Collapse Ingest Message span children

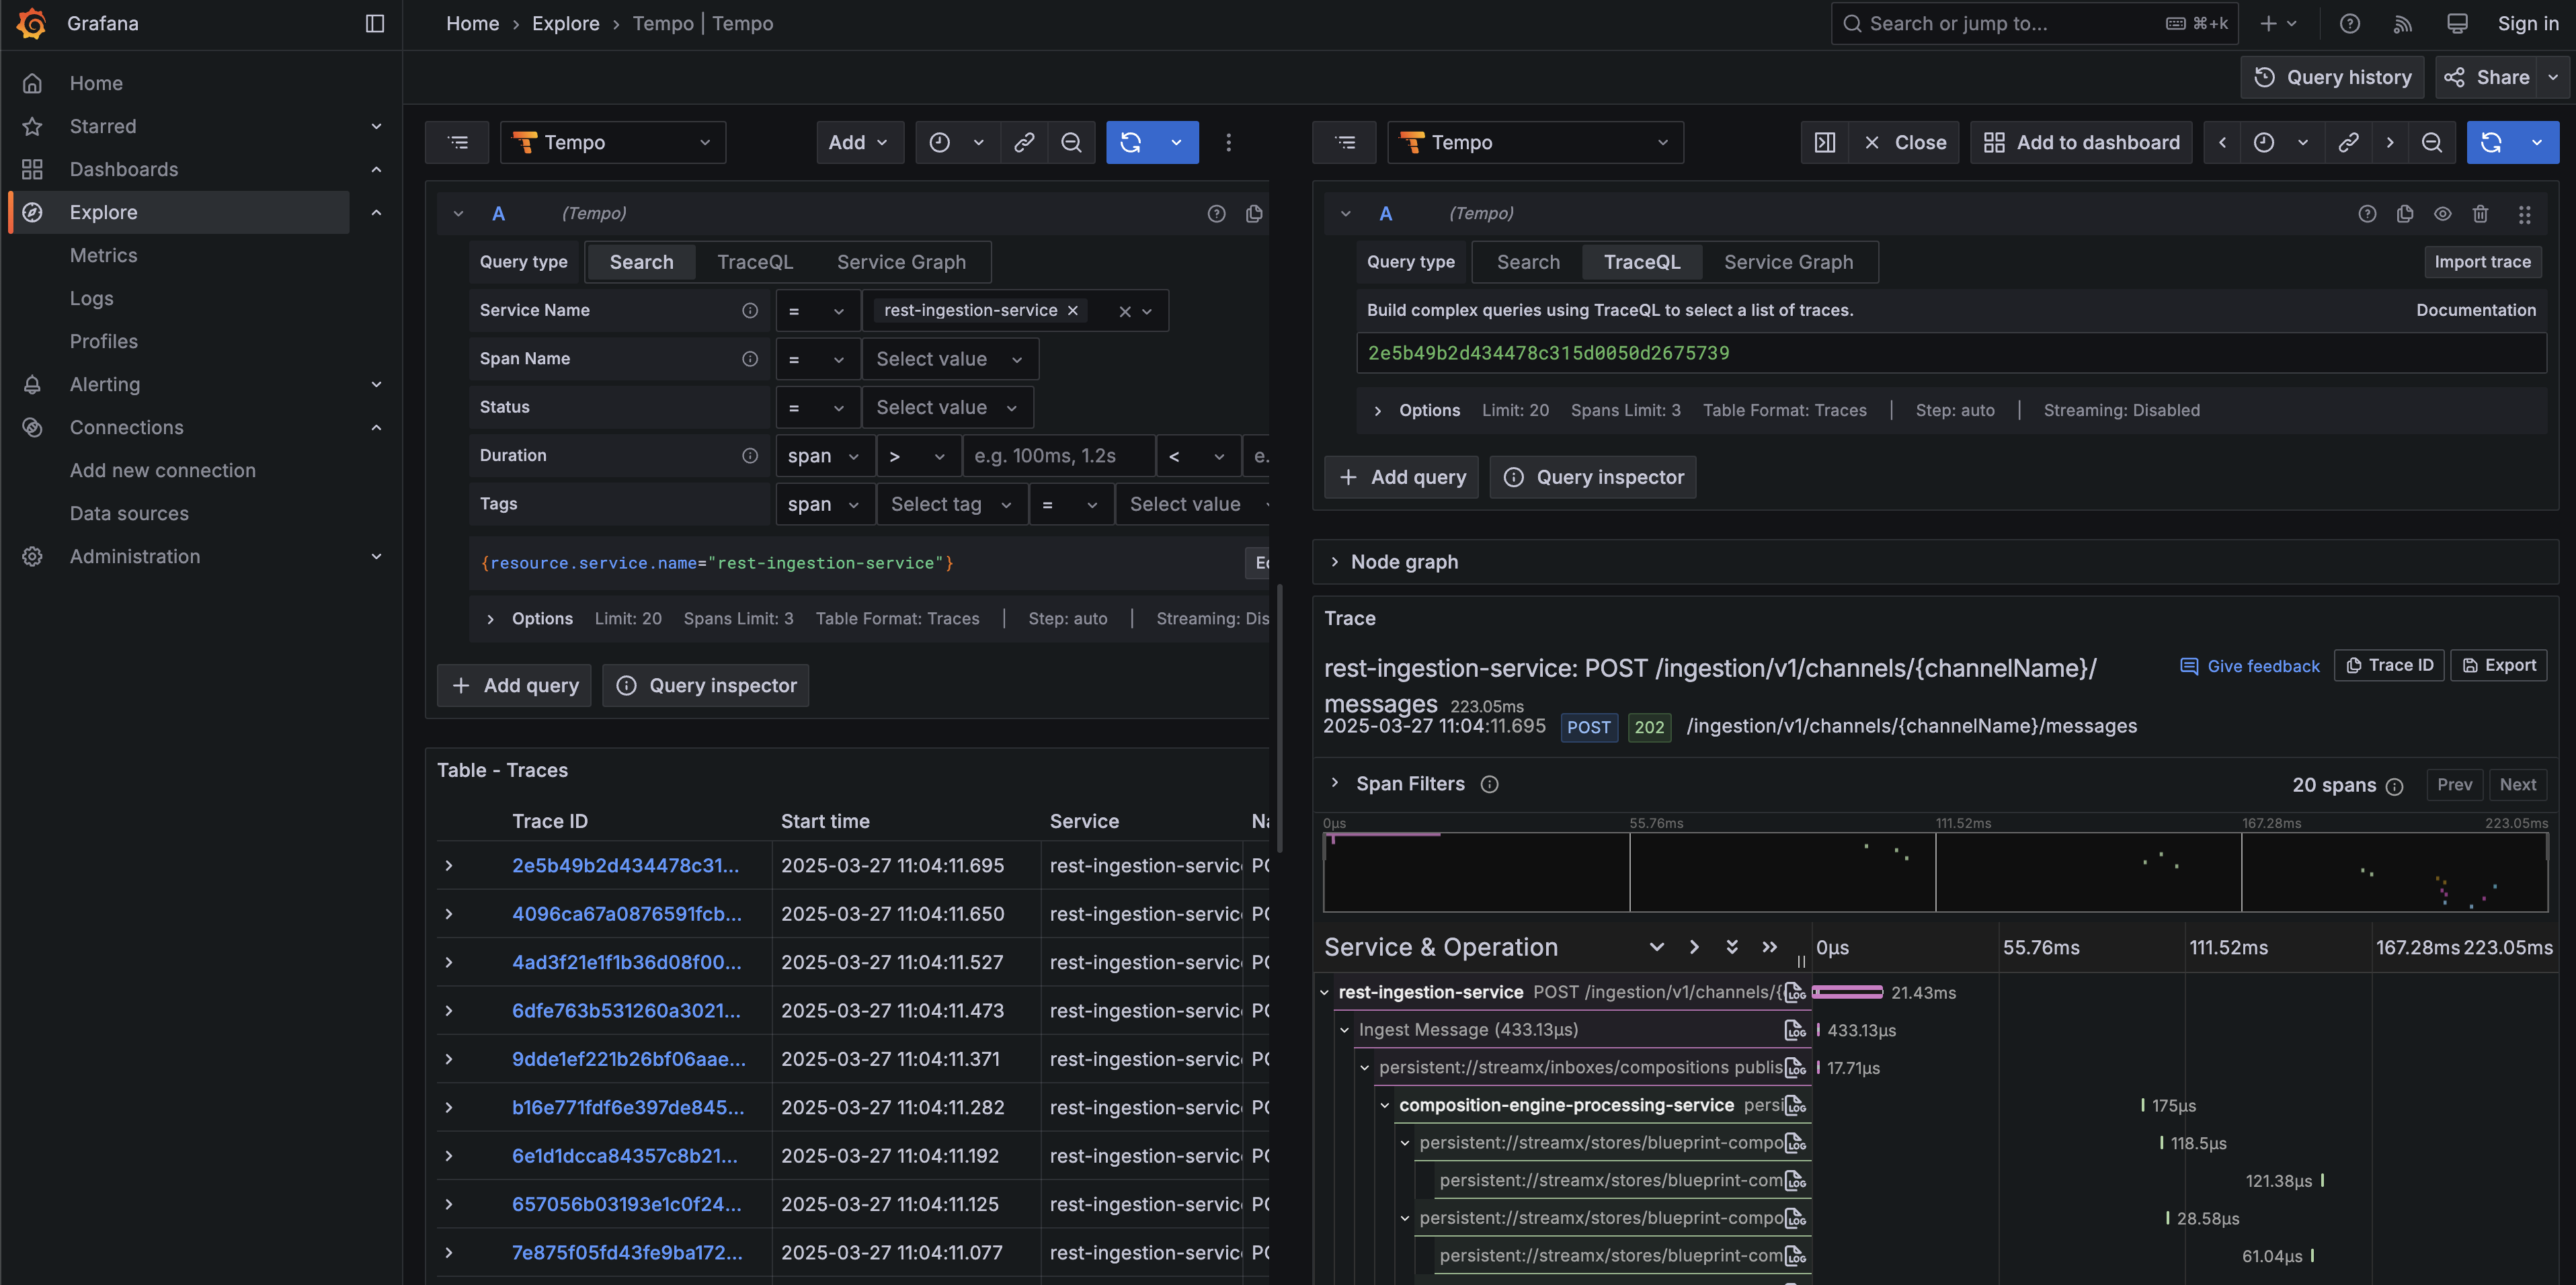coord(1345,1030)
